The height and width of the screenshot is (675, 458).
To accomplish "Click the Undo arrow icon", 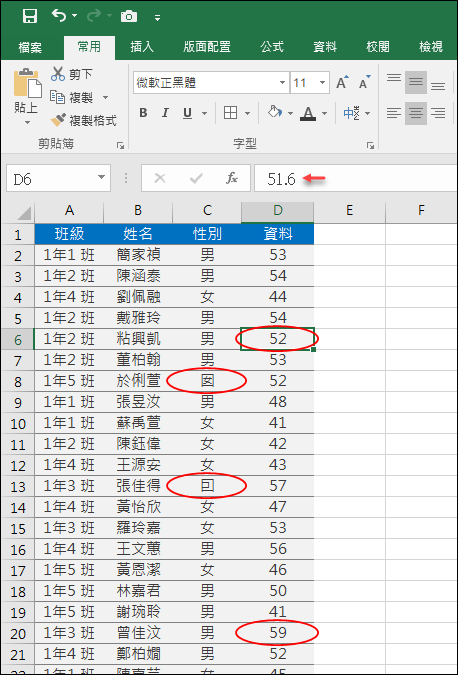I will click(59, 15).
